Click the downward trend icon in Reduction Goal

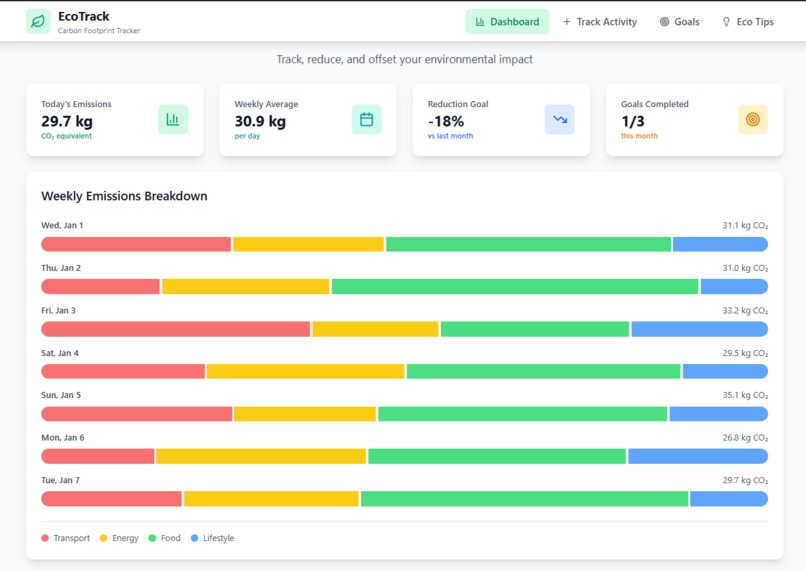(559, 119)
